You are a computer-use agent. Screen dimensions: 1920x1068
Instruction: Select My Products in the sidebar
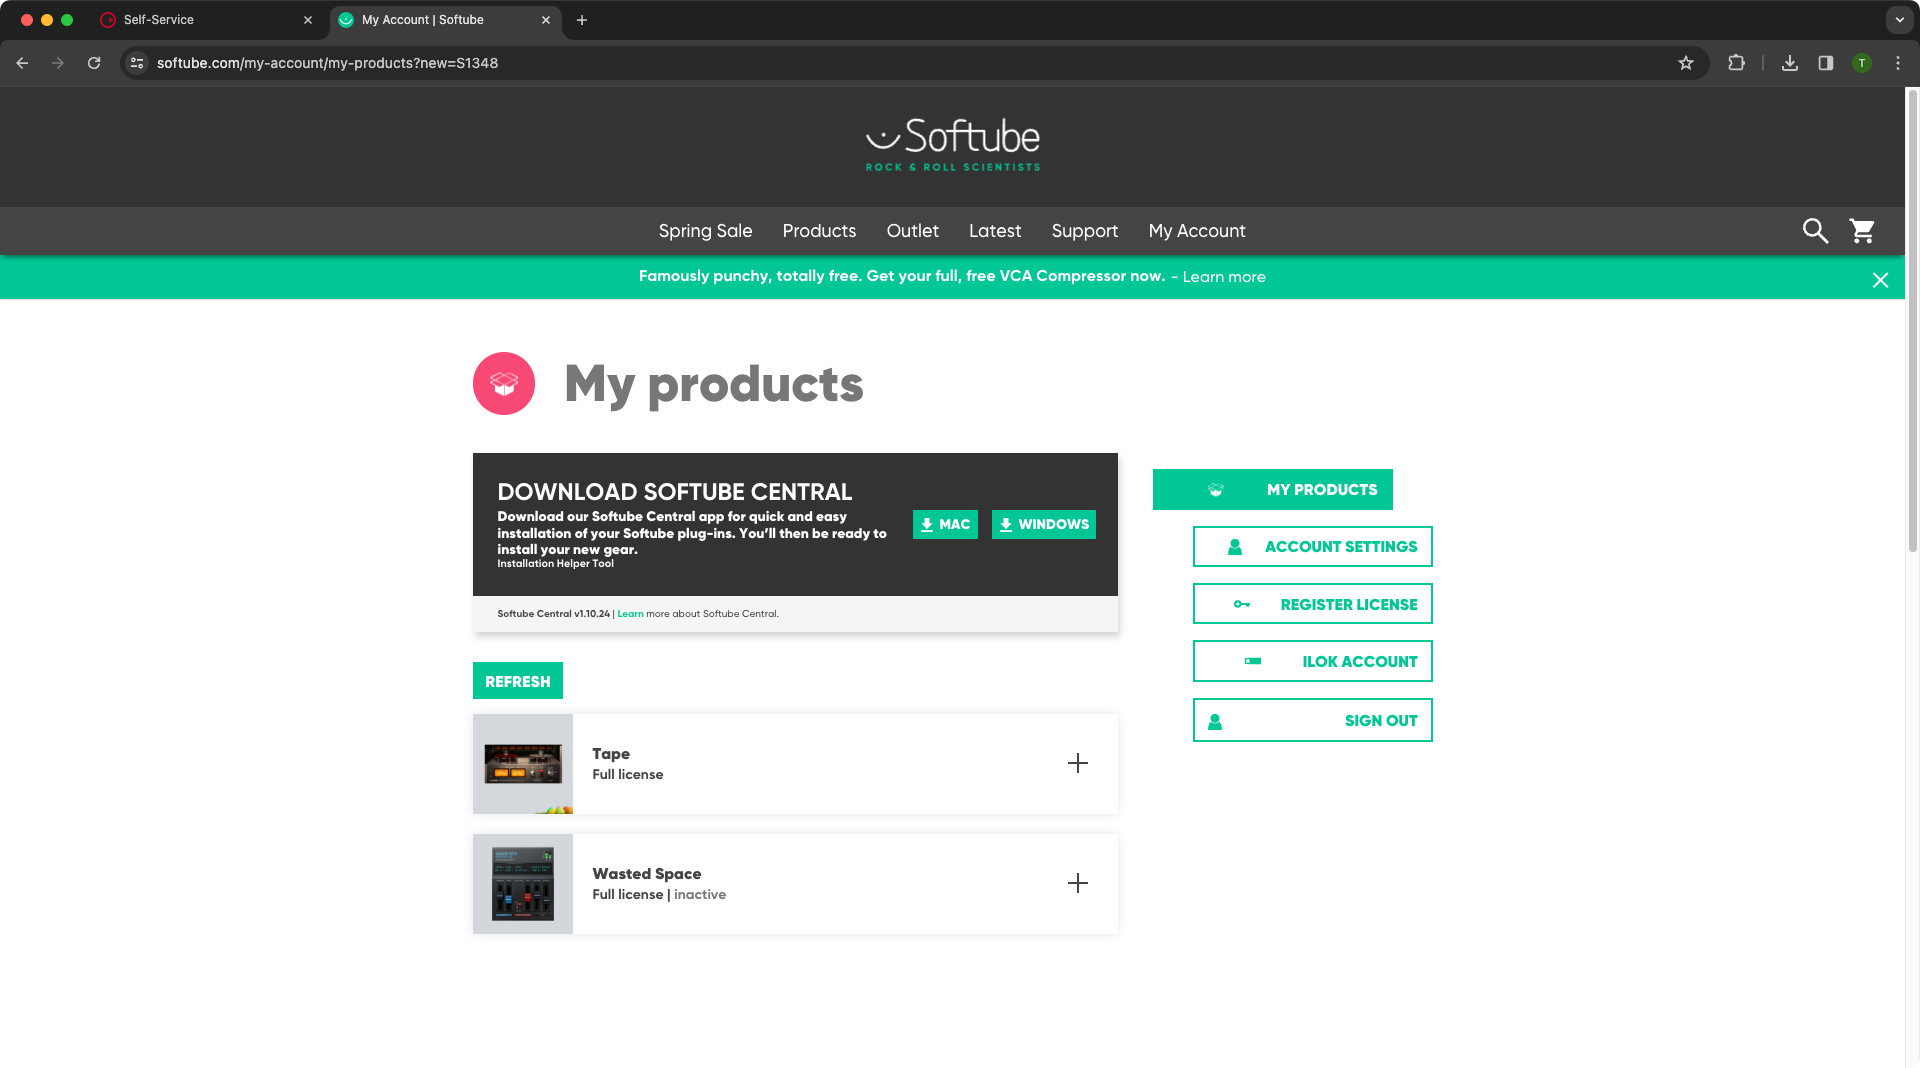[x=1272, y=490]
